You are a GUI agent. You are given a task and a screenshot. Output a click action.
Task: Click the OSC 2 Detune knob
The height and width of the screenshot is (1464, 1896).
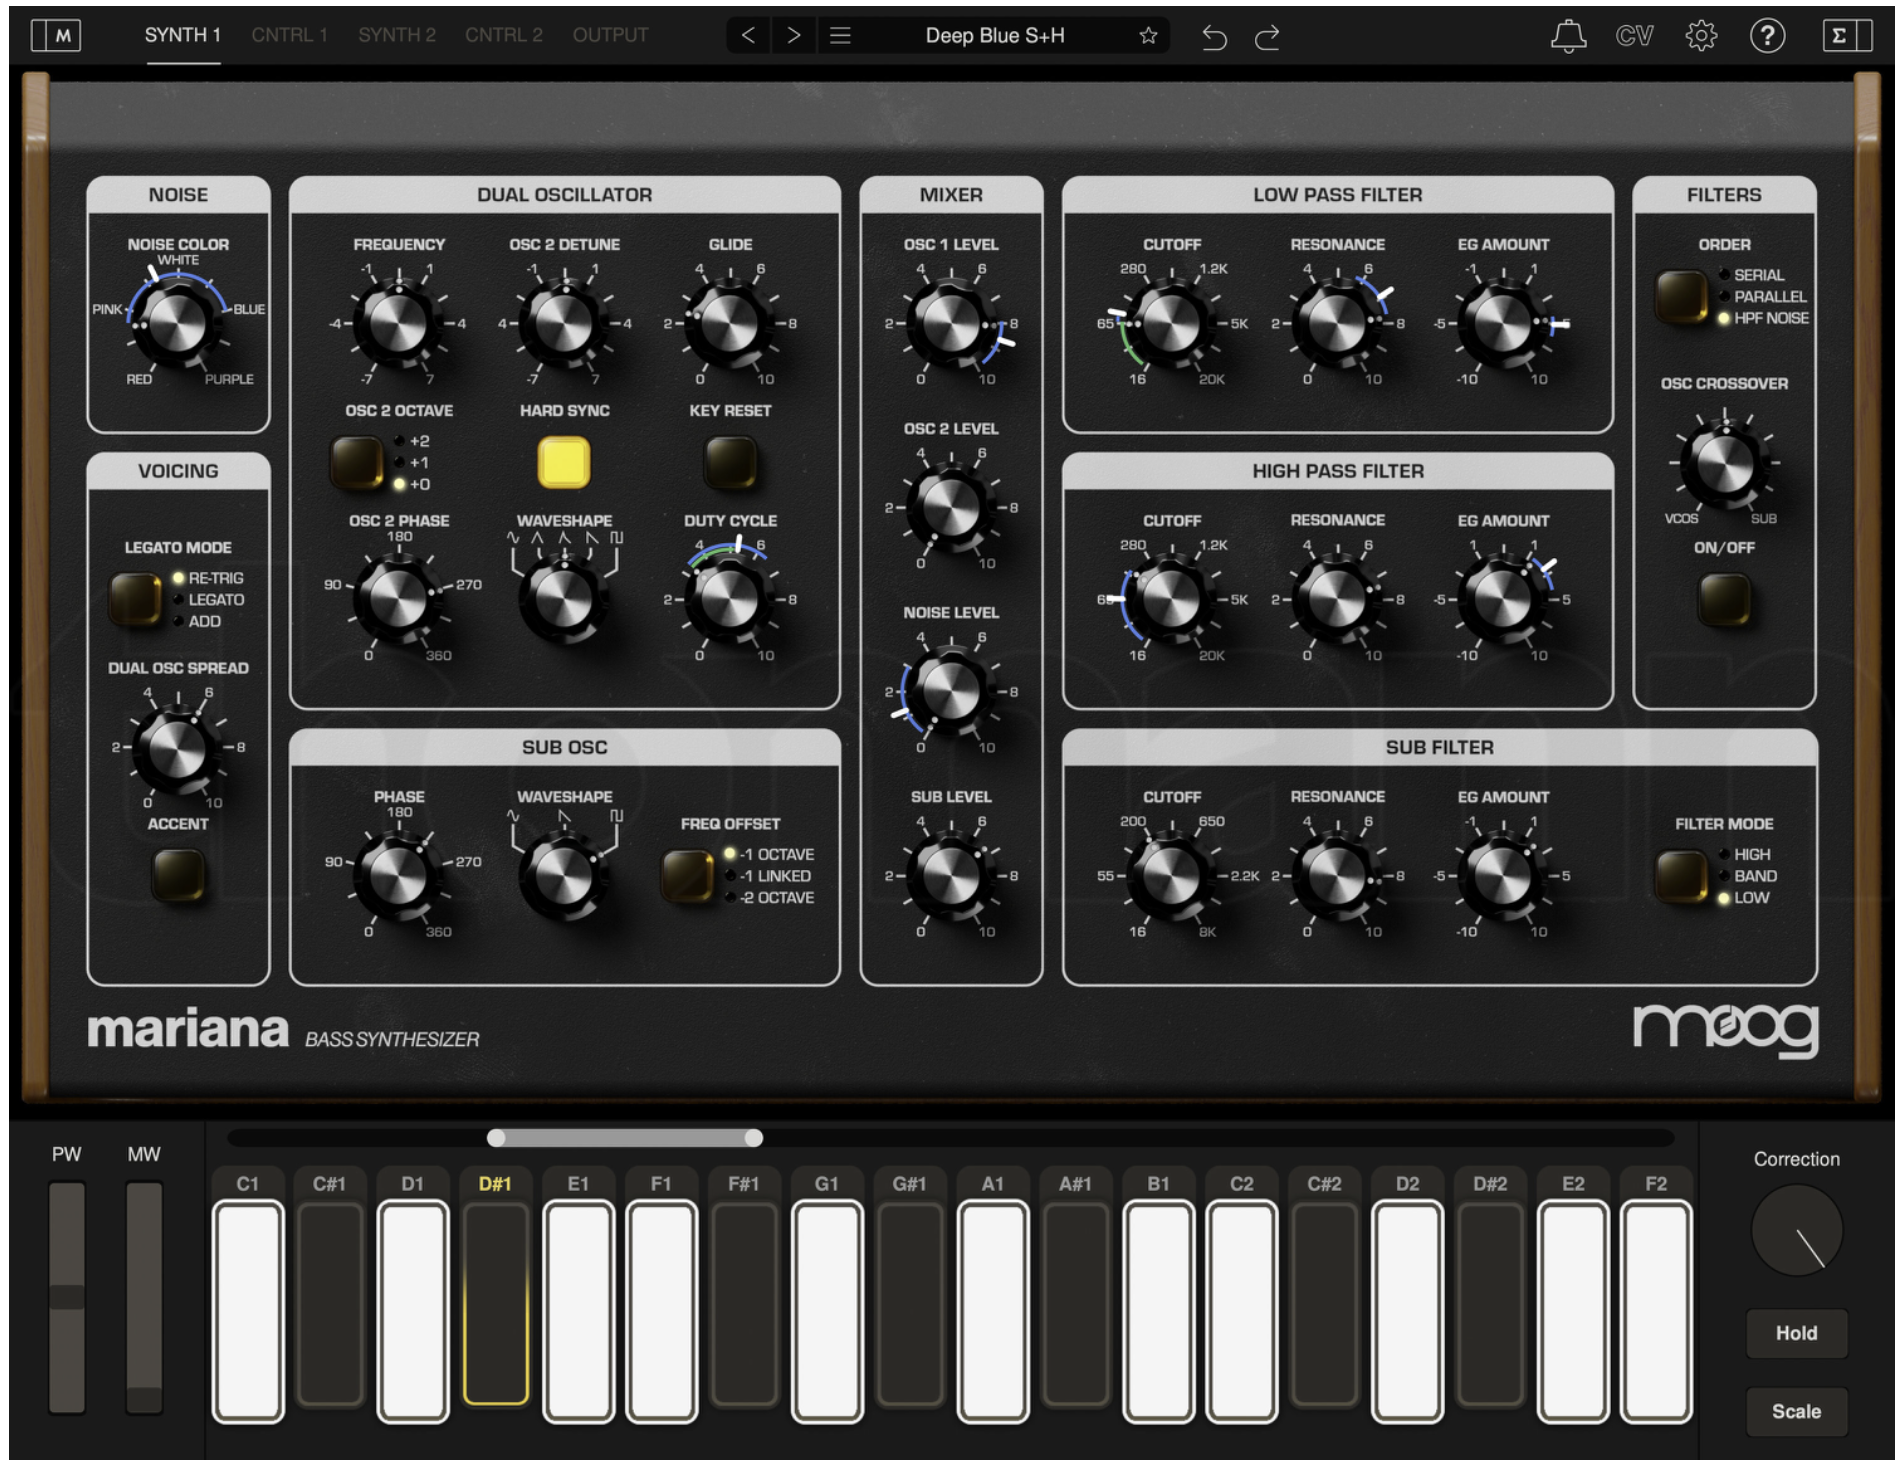564,323
